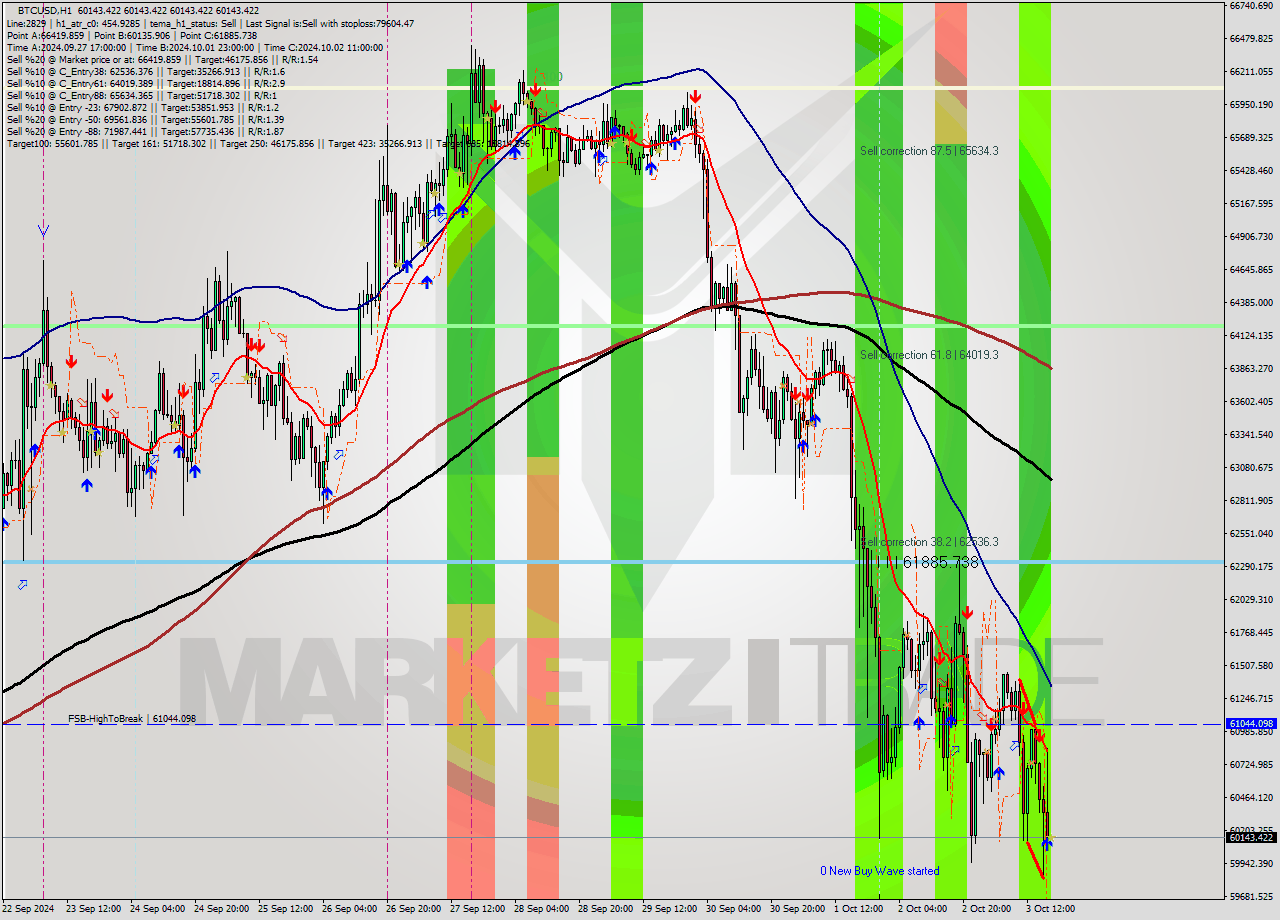Click the 64385.000 price axis label
The height and width of the screenshot is (920, 1280).
[x=1251, y=302]
